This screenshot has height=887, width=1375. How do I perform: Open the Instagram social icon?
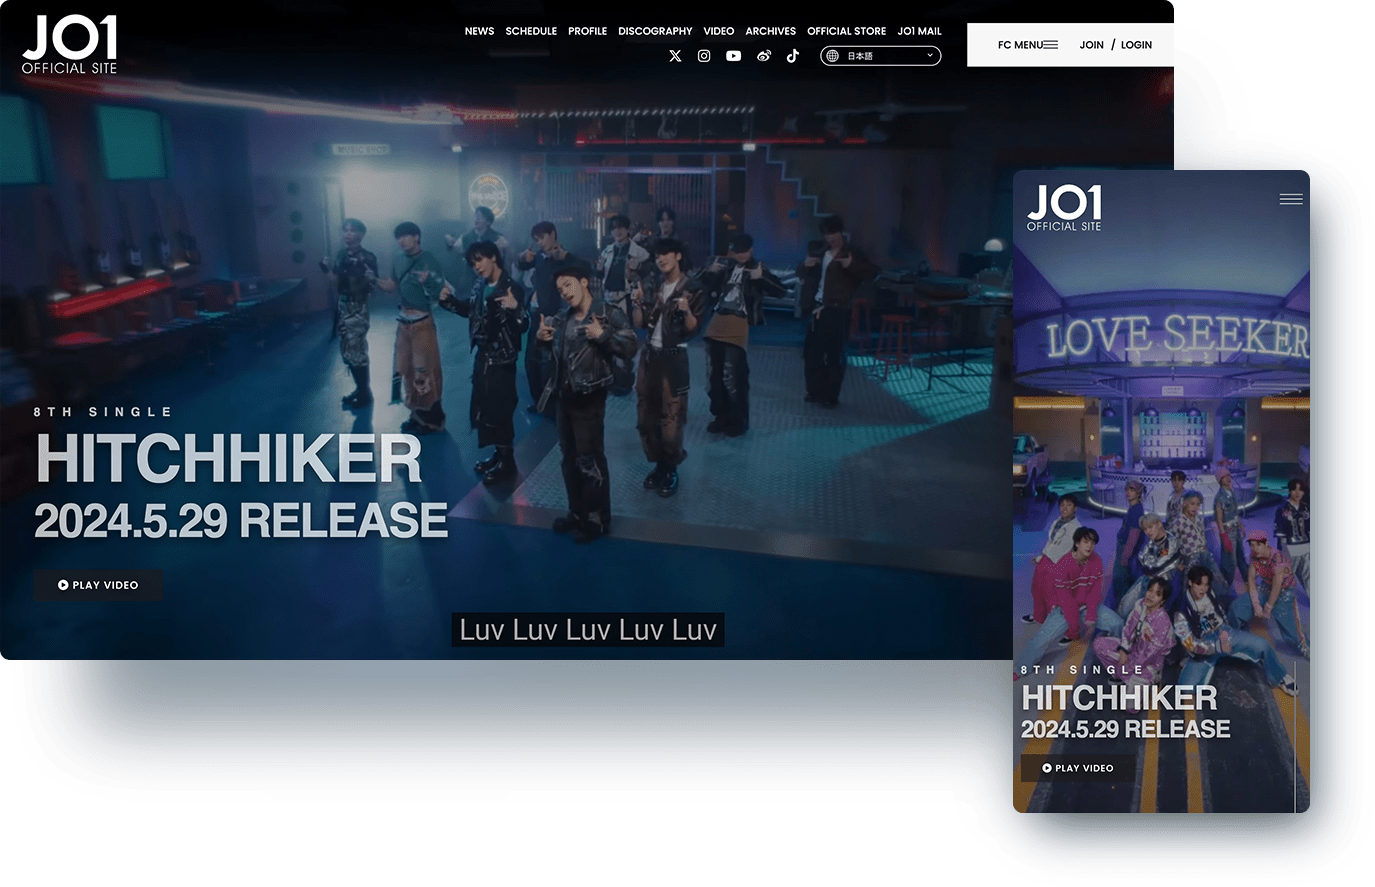coord(704,56)
